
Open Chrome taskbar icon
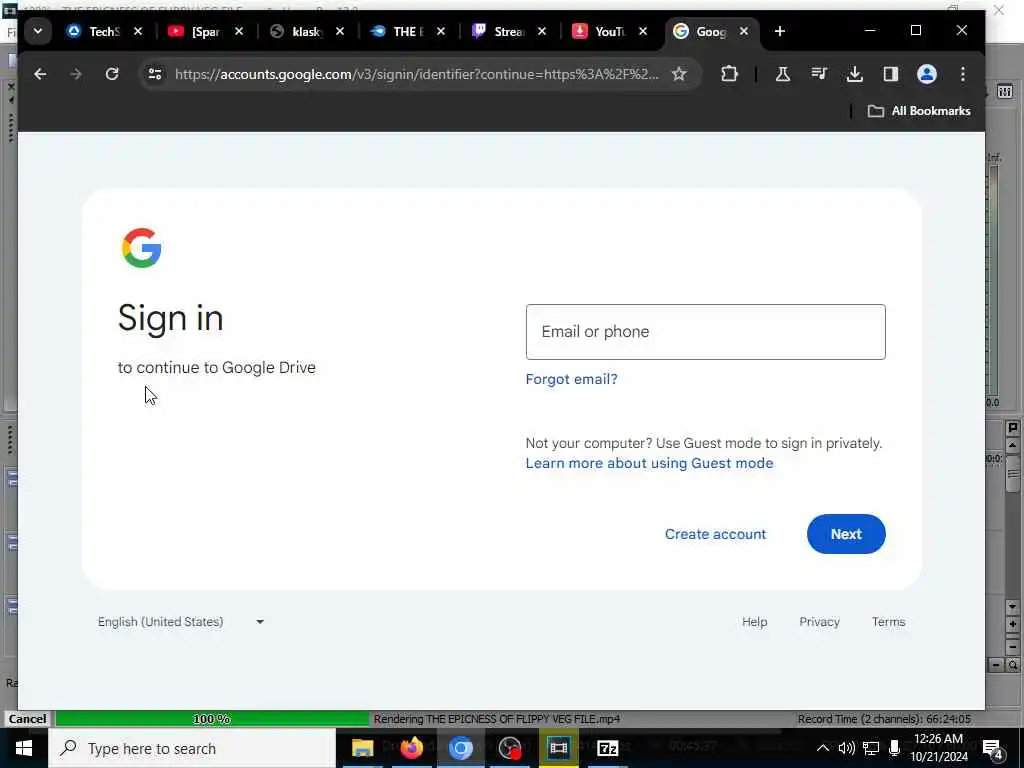click(x=460, y=748)
